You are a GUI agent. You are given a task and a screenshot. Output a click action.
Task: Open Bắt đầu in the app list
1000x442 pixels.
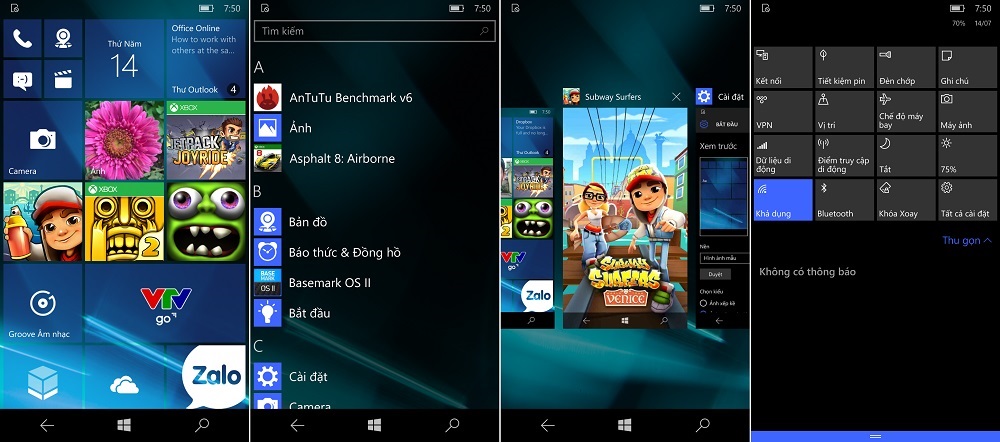374,313
